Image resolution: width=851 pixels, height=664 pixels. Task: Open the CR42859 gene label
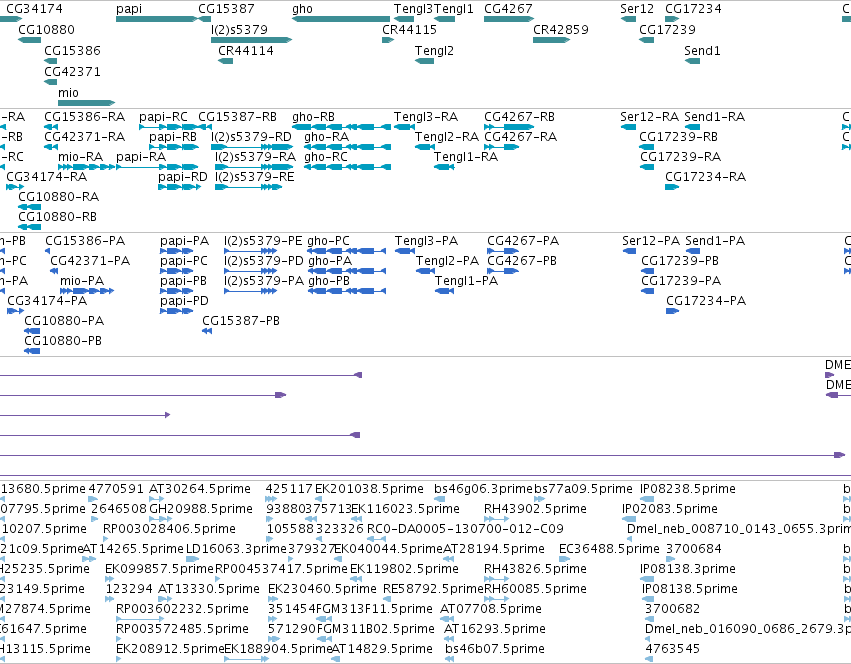tap(561, 29)
